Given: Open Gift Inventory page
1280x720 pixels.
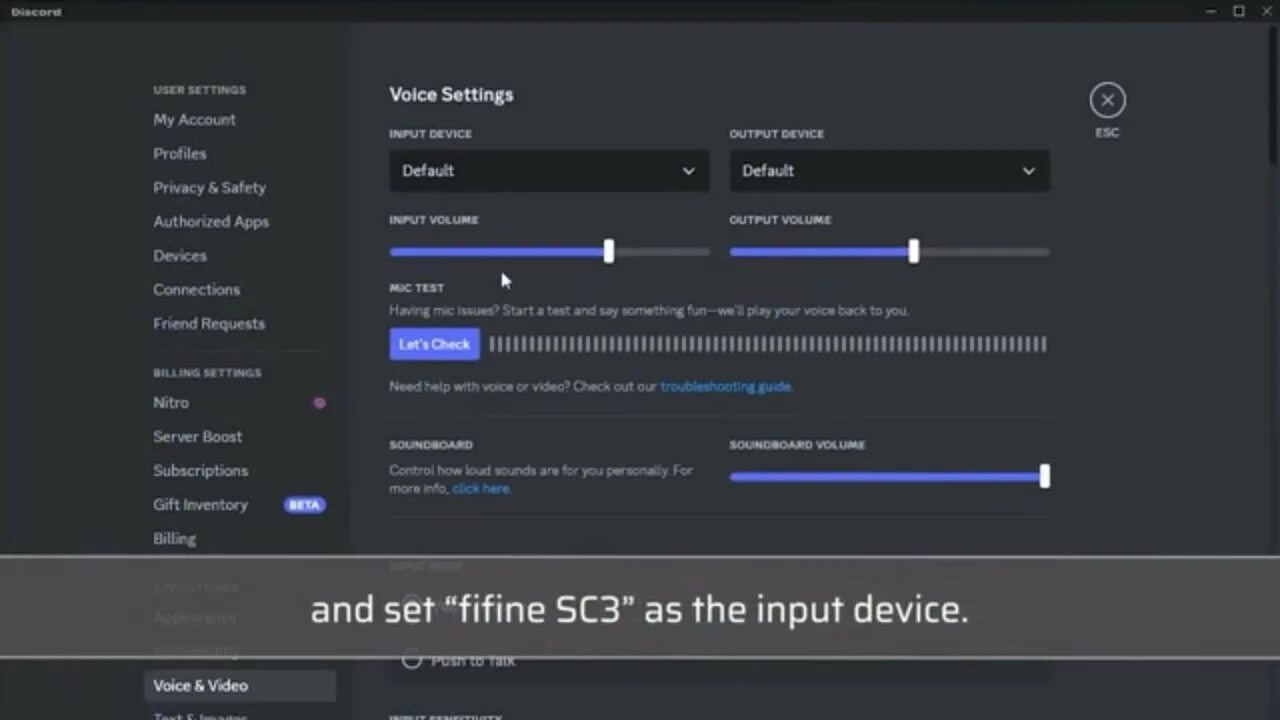Looking at the screenshot, I should point(200,504).
